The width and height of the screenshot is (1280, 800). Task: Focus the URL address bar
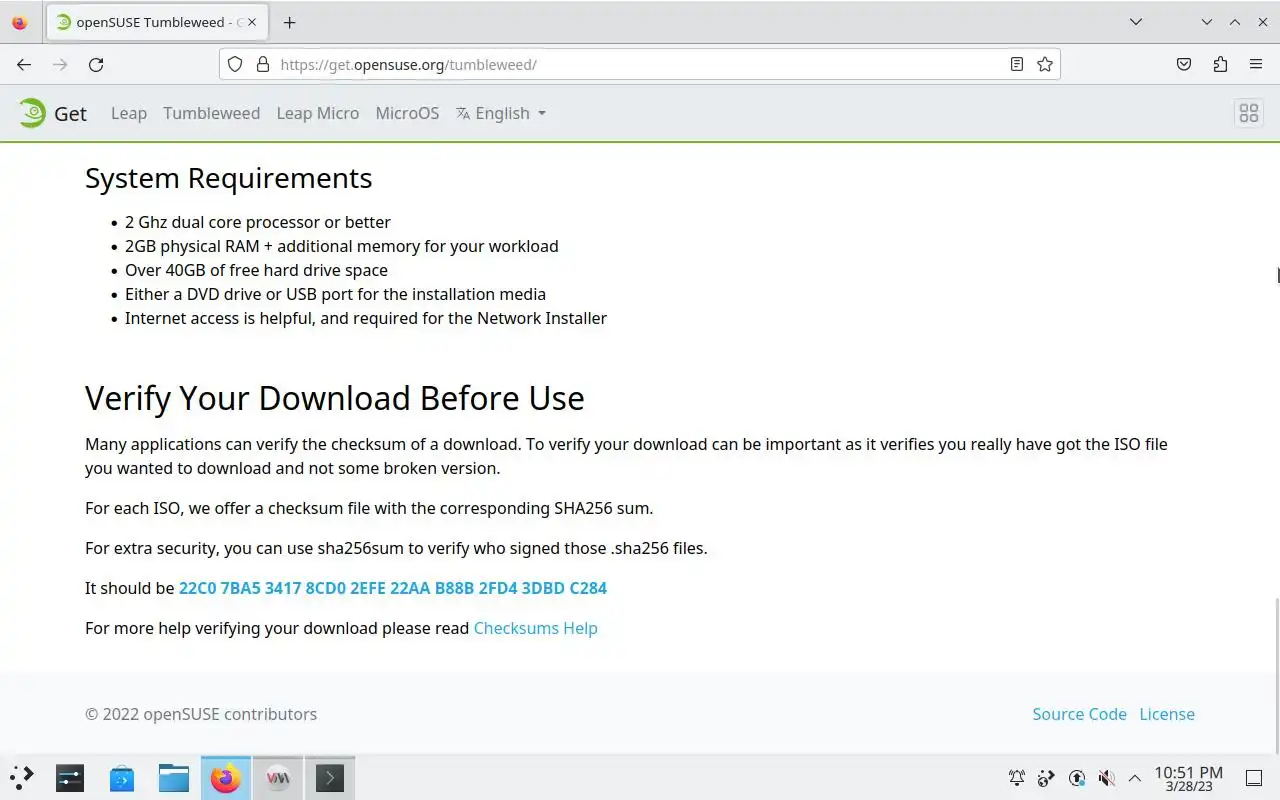coord(640,64)
